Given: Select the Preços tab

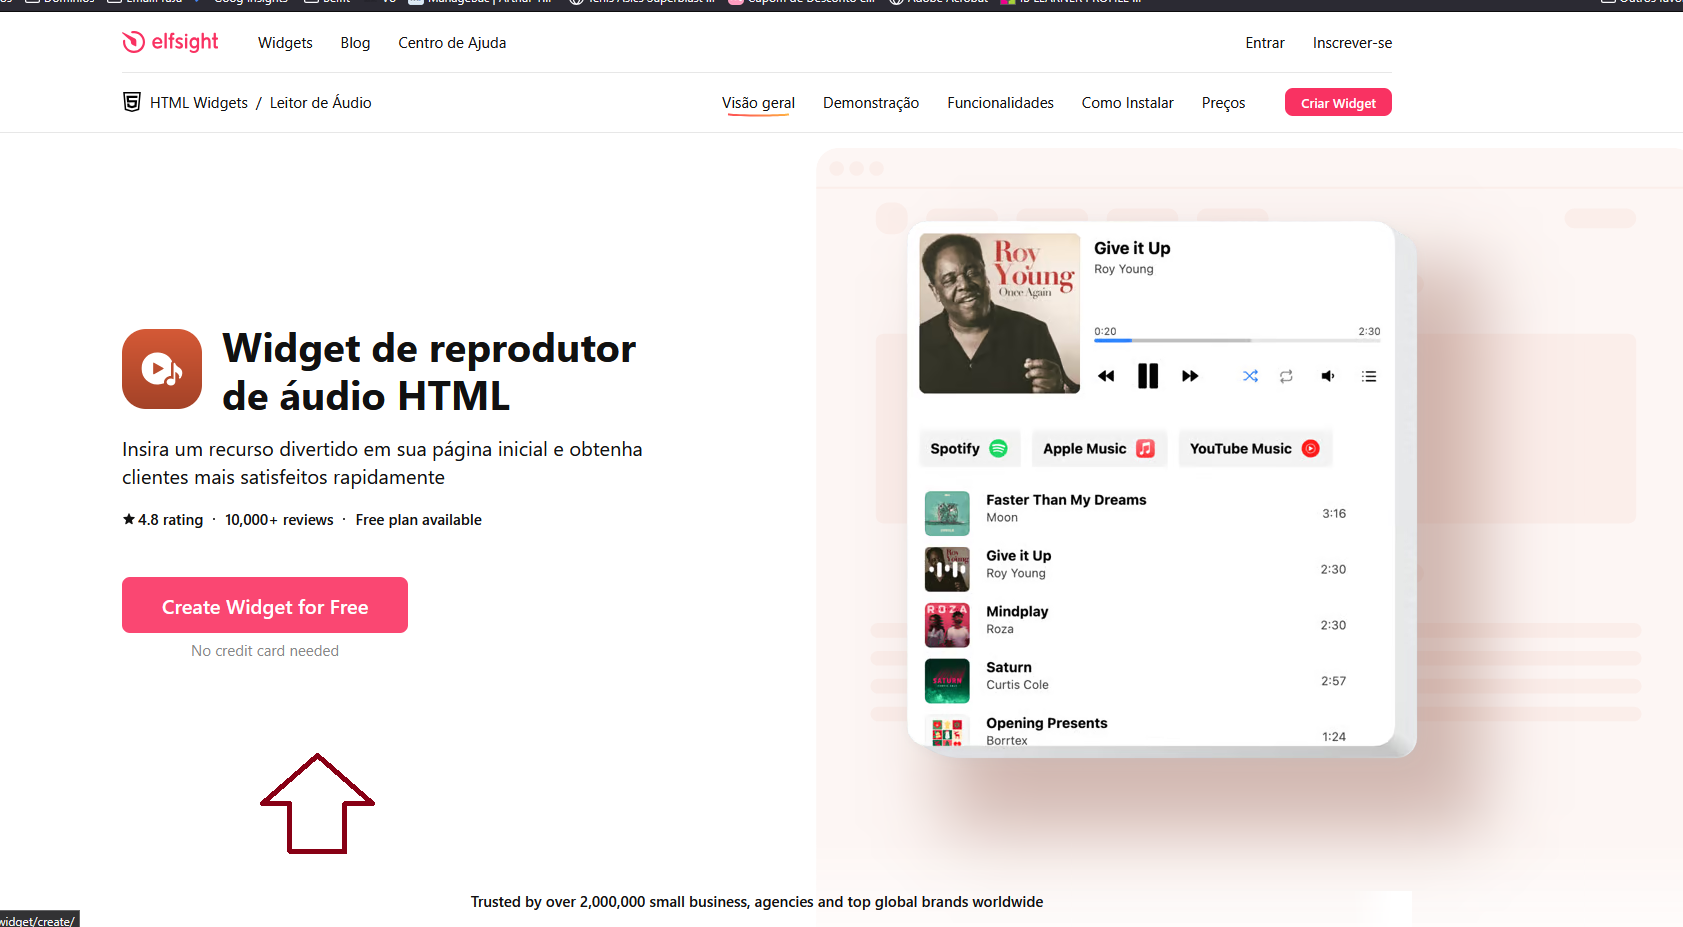Looking at the screenshot, I should click(1223, 102).
